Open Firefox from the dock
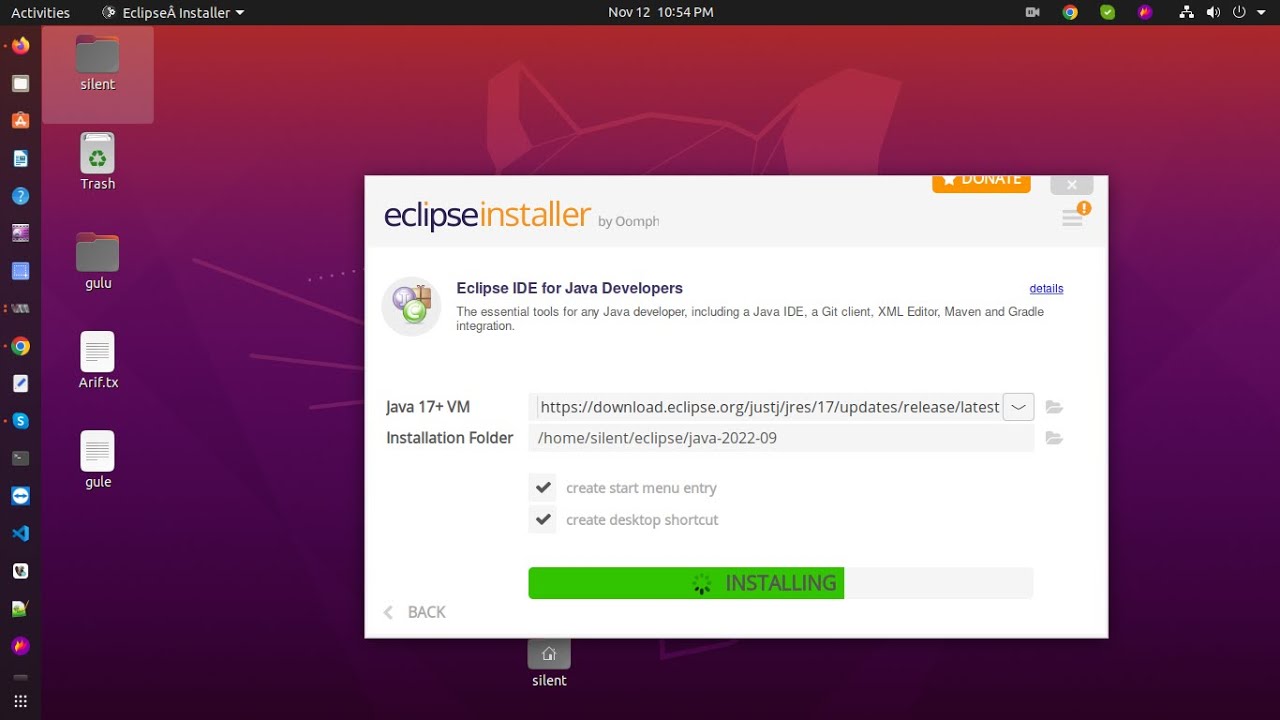The image size is (1280, 720). pos(20,46)
